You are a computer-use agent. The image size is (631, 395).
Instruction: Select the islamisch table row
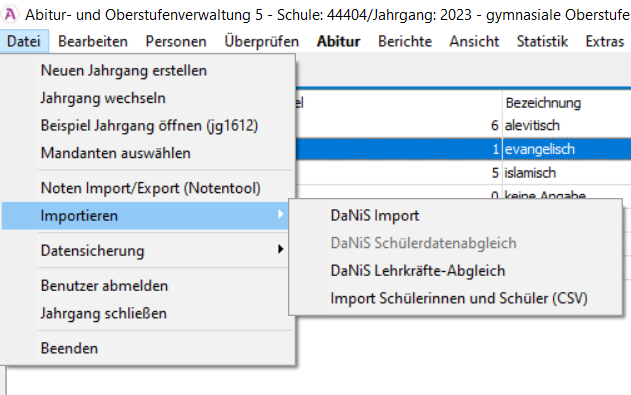pyautogui.click(x=463, y=173)
